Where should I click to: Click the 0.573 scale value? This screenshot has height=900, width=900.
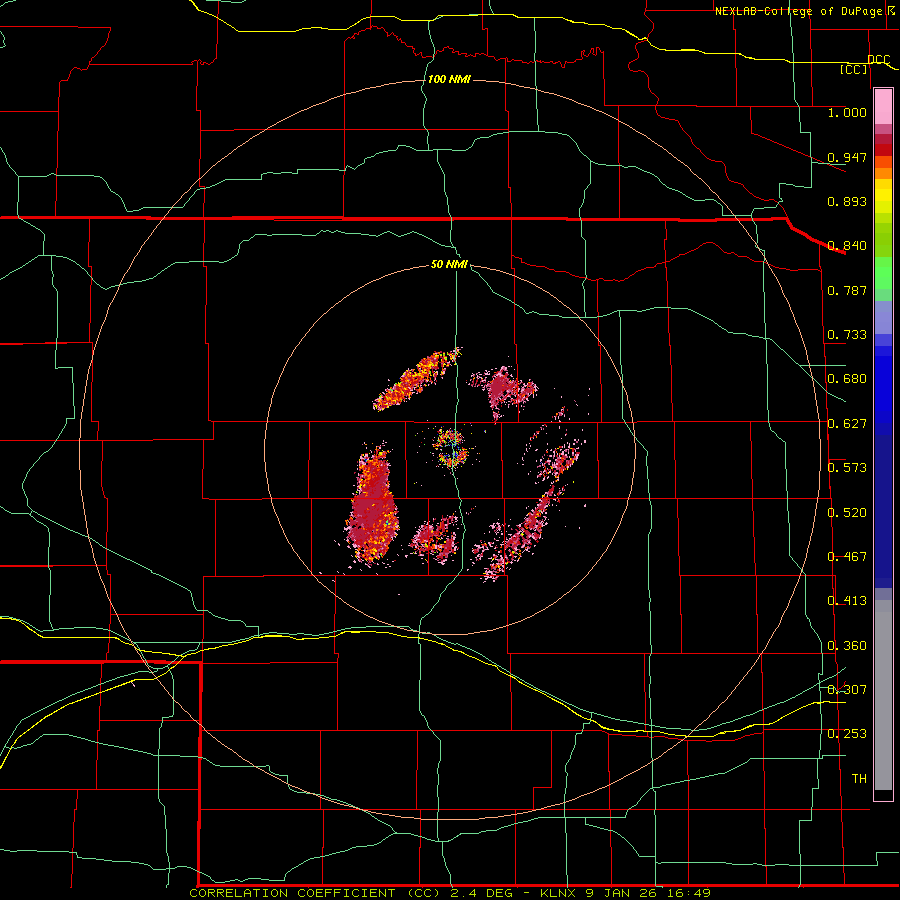(847, 468)
